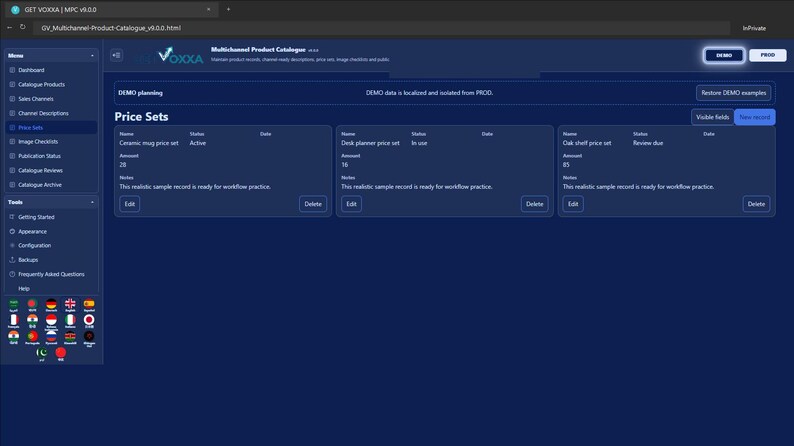
Task: Switch language with the Spanish flag
Action: pyautogui.click(x=89, y=305)
